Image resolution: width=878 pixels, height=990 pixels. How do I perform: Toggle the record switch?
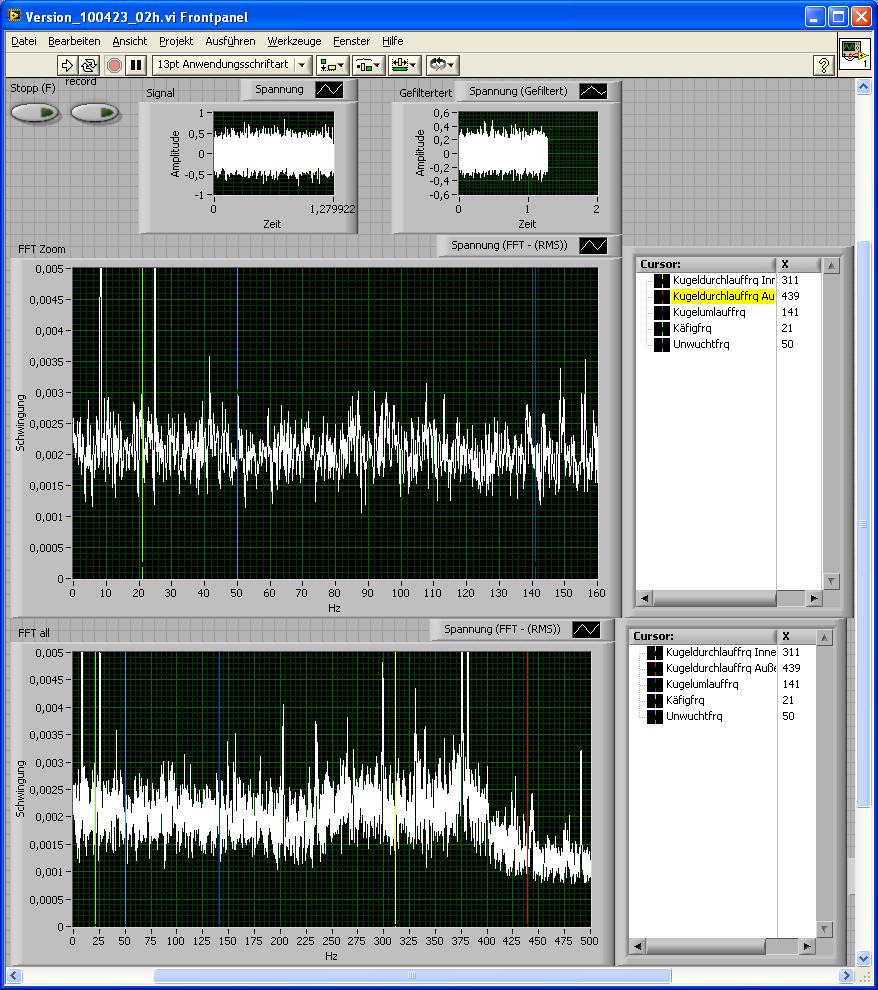coord(95,112)
